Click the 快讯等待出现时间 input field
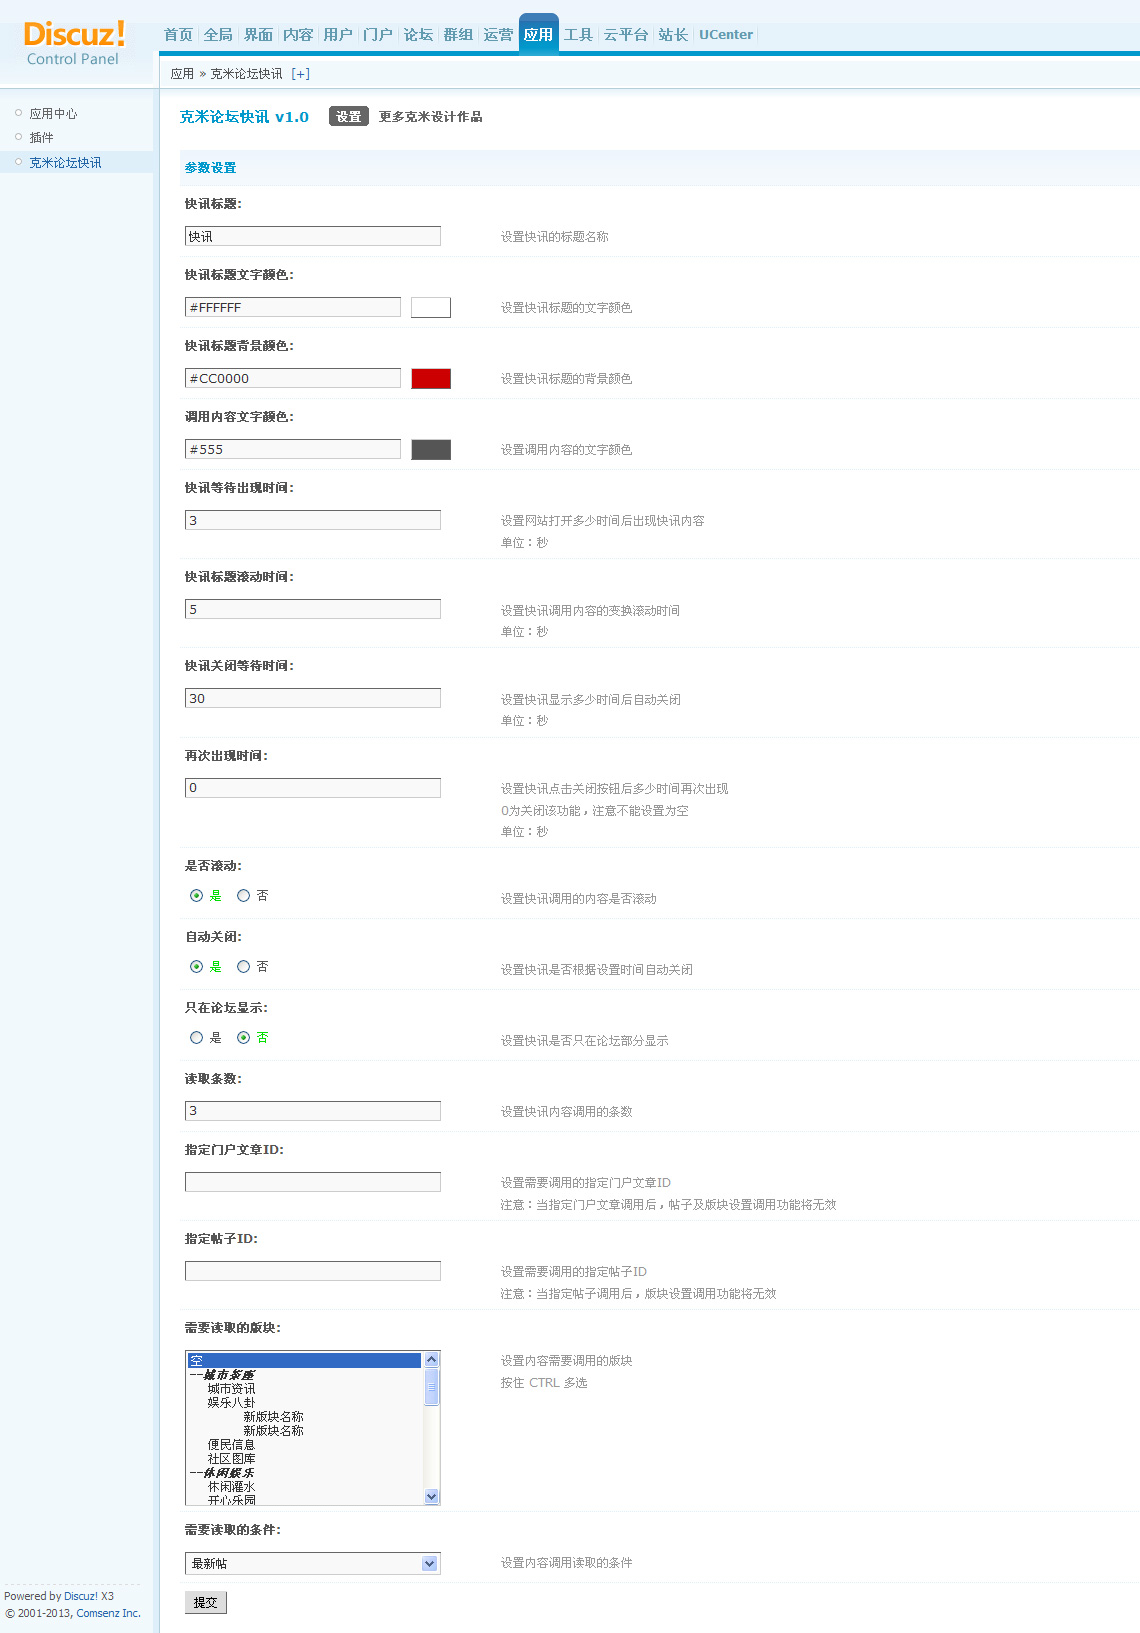Viewport: 1140px width, 1633px height. click(x=313, y=520)
